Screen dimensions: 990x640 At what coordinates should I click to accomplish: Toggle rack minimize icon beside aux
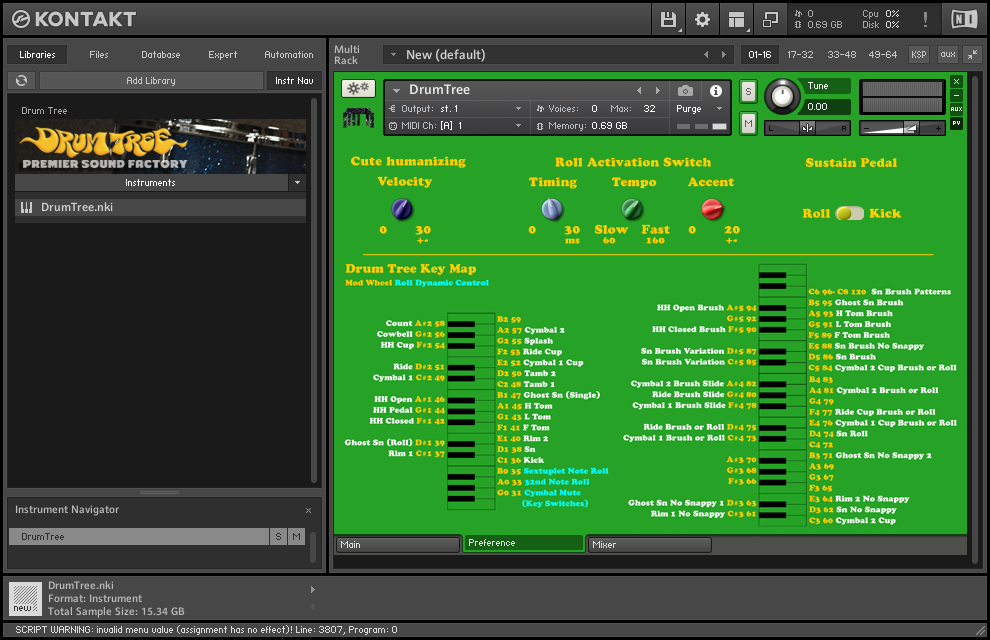[972, 55]
